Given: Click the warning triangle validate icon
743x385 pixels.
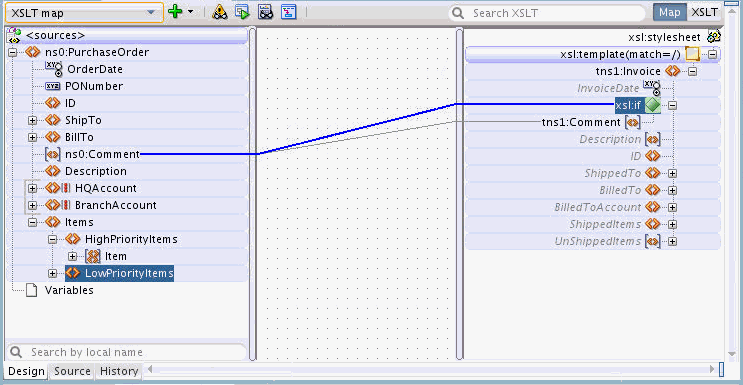Looking at the screenshot, I should 219,12.
